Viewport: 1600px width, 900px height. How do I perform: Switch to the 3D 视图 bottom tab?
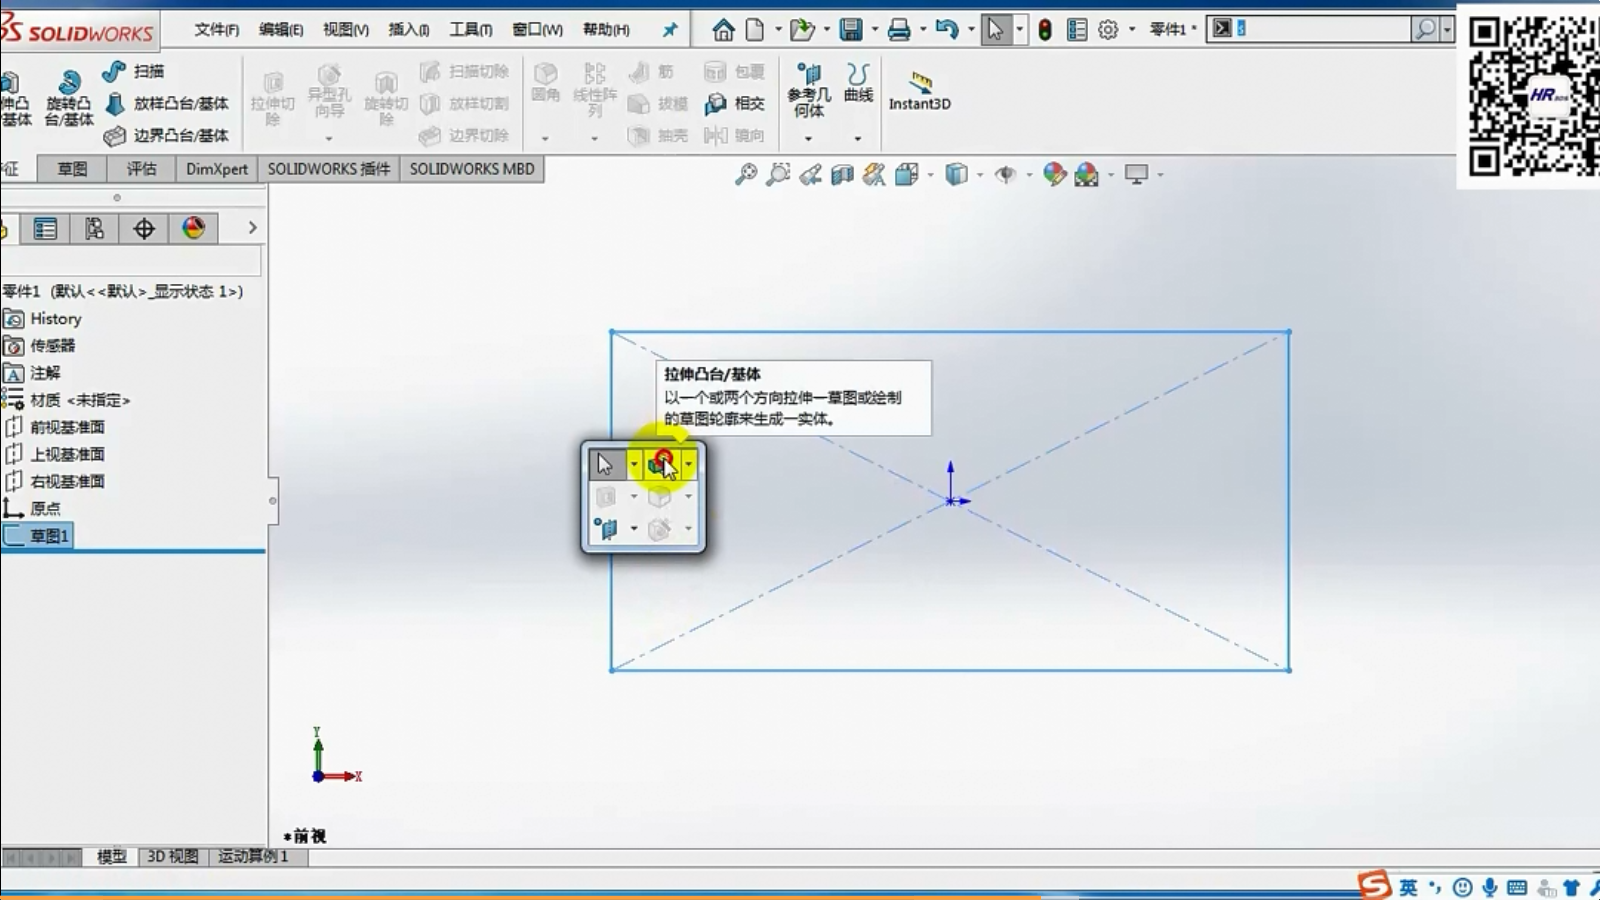pyautogui.click(x=172, y=857)
